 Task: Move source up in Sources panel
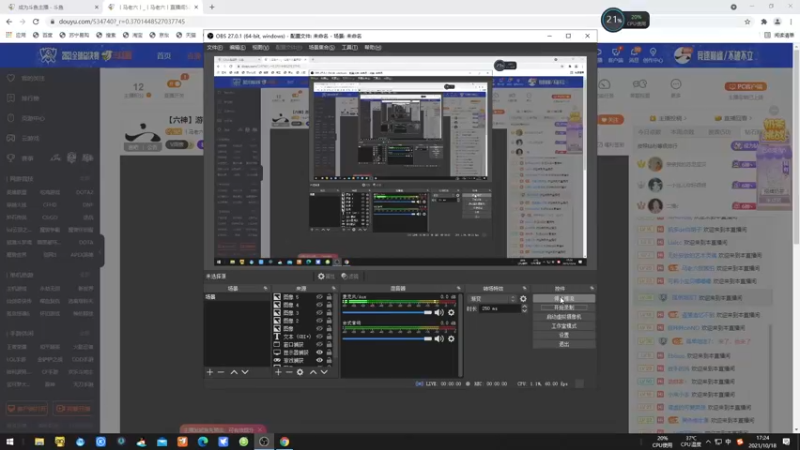(x=313, y=372)
